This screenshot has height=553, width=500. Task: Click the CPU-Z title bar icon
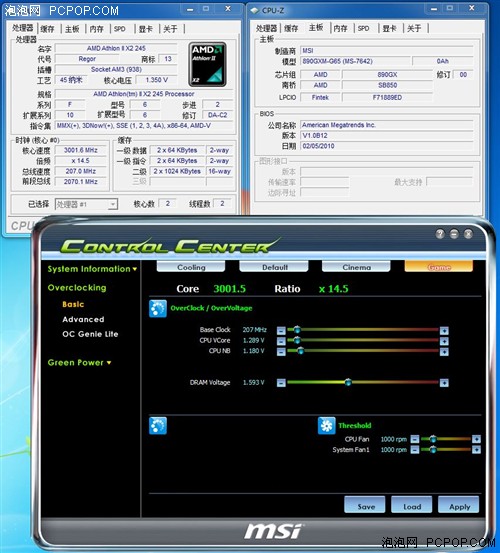coord(255,10)
